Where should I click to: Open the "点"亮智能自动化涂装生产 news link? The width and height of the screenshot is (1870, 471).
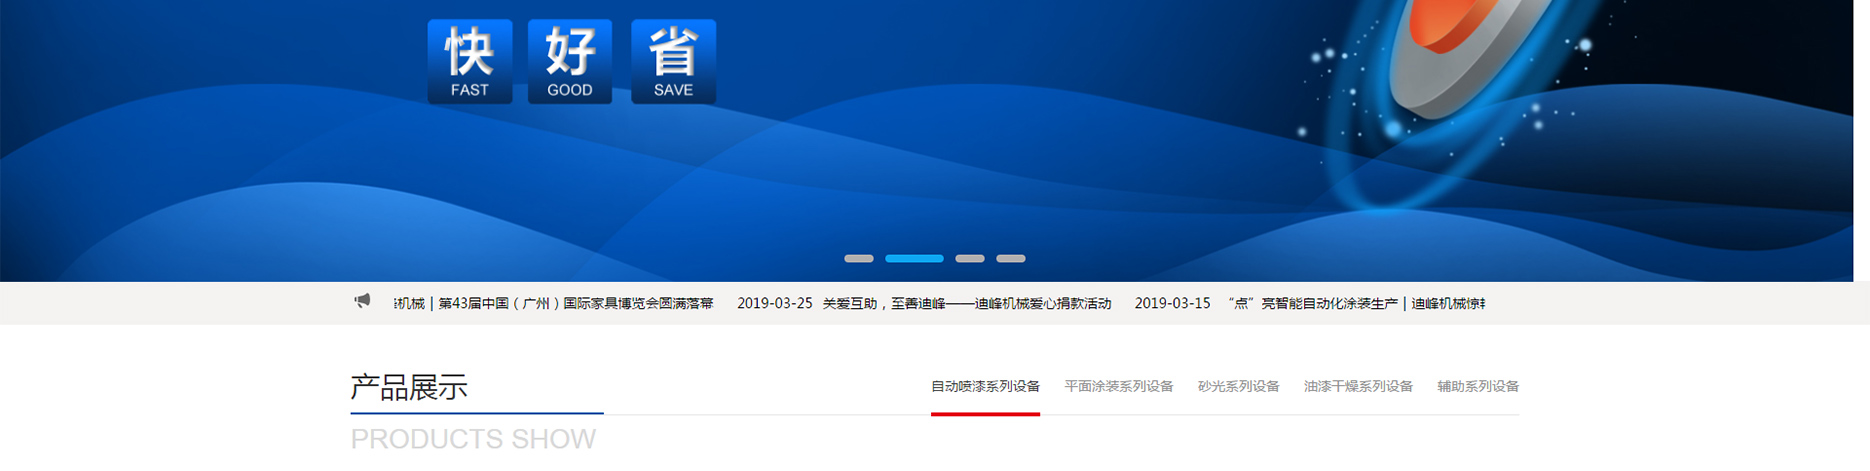(1355, 304)
